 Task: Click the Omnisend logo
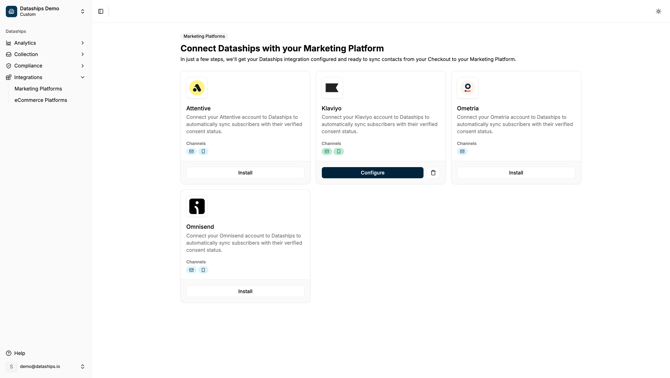point(197,206)
